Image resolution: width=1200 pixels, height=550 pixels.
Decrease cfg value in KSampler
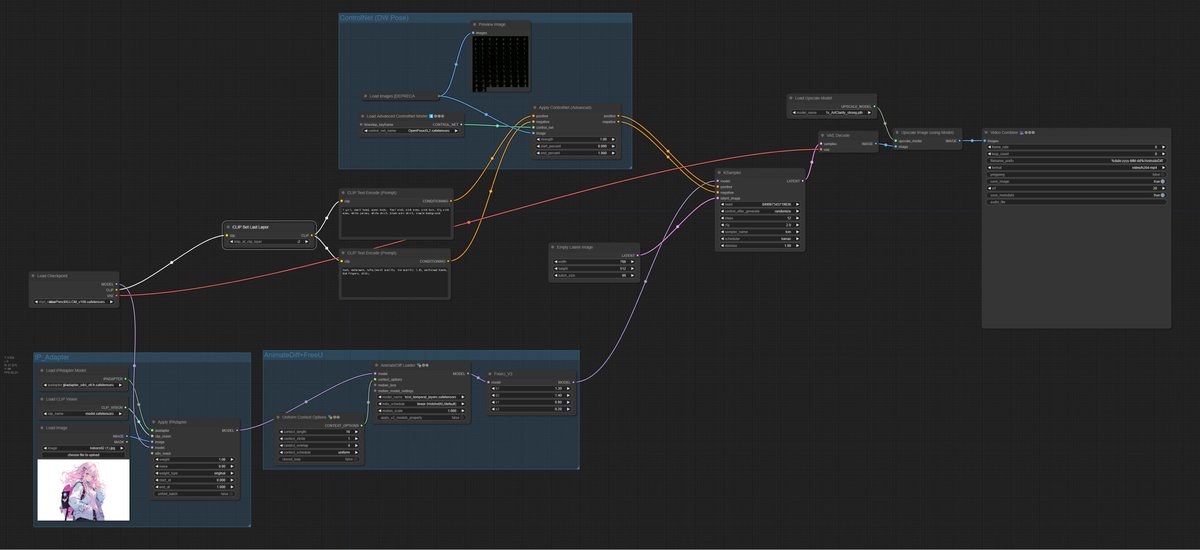(722, 225)
